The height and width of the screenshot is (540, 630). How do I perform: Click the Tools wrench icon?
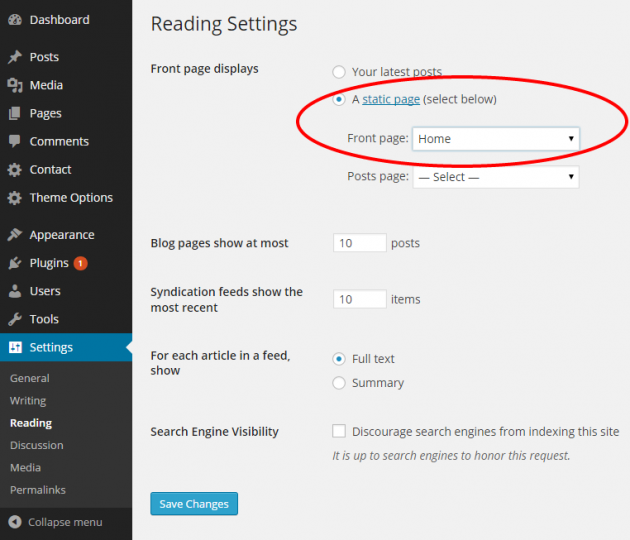(x=15, y=319)
